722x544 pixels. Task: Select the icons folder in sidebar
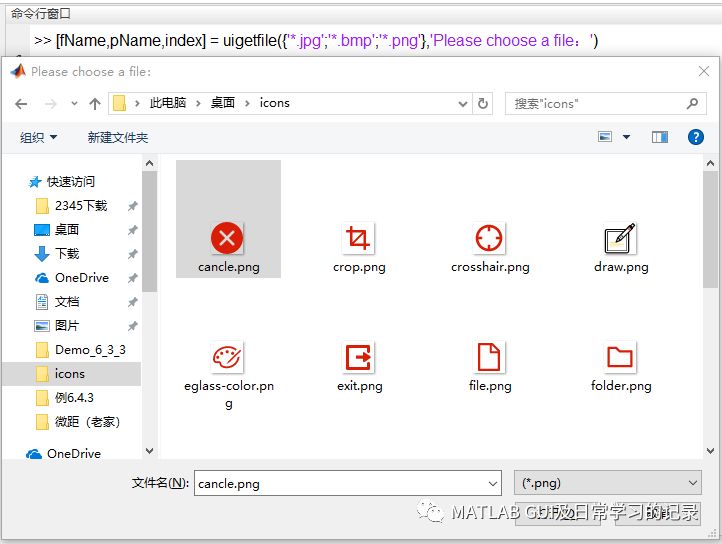click(x=71, y=374)
